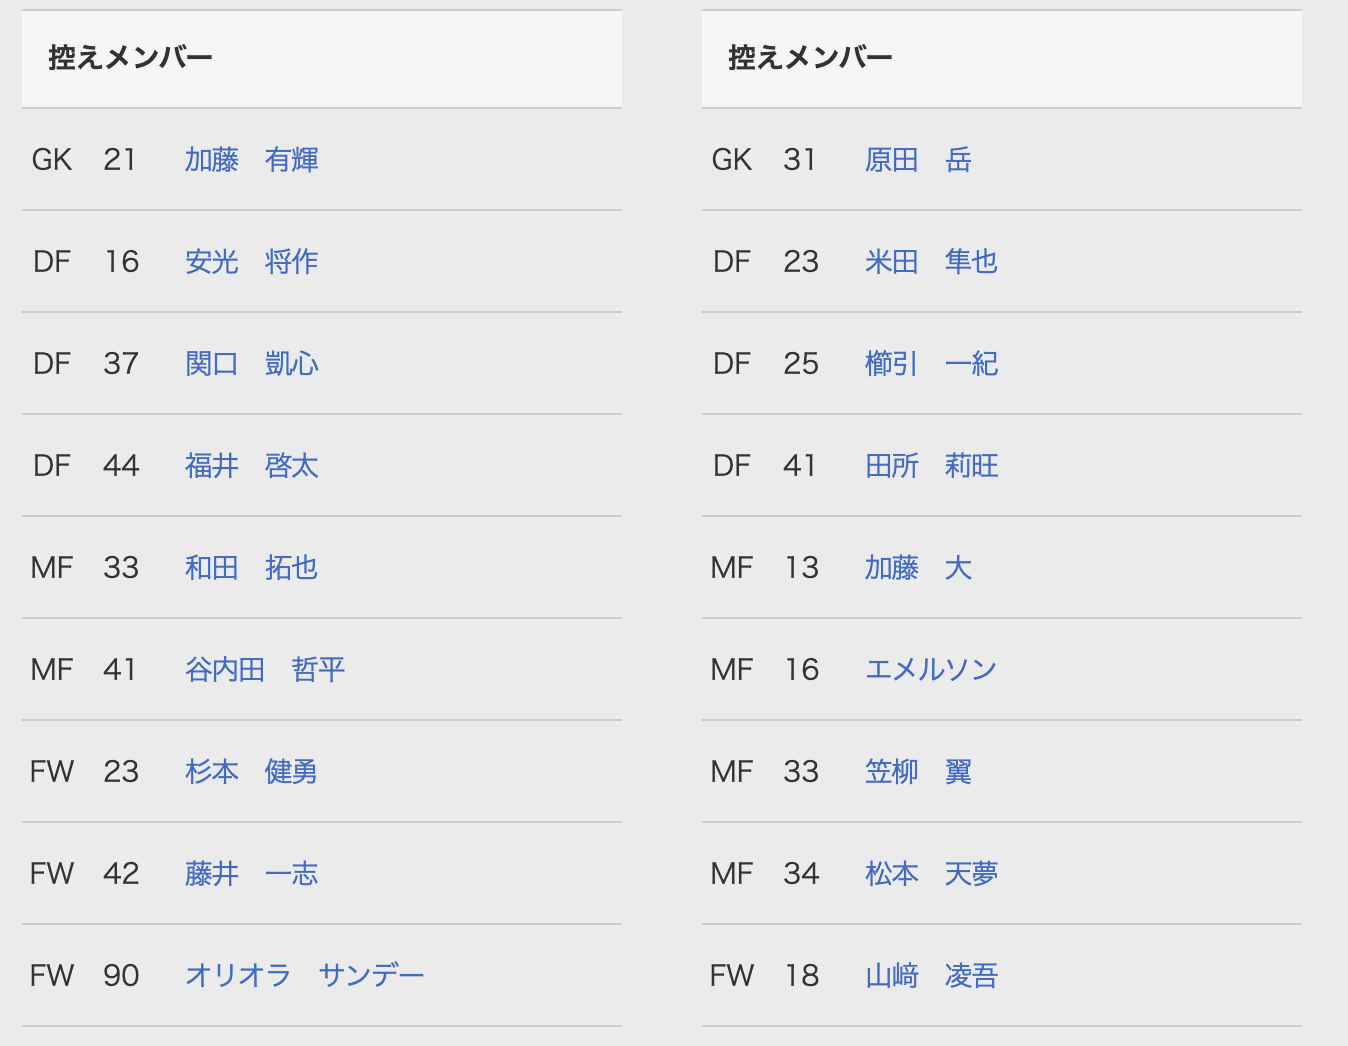Click defender 米田 隼也 name

pyautogui.click(x=931, y=262)
